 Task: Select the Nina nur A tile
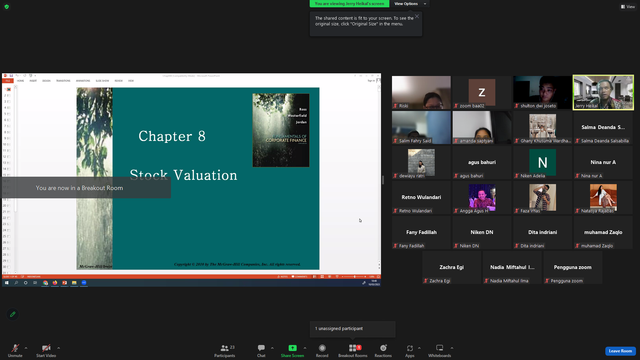(603, 162)
